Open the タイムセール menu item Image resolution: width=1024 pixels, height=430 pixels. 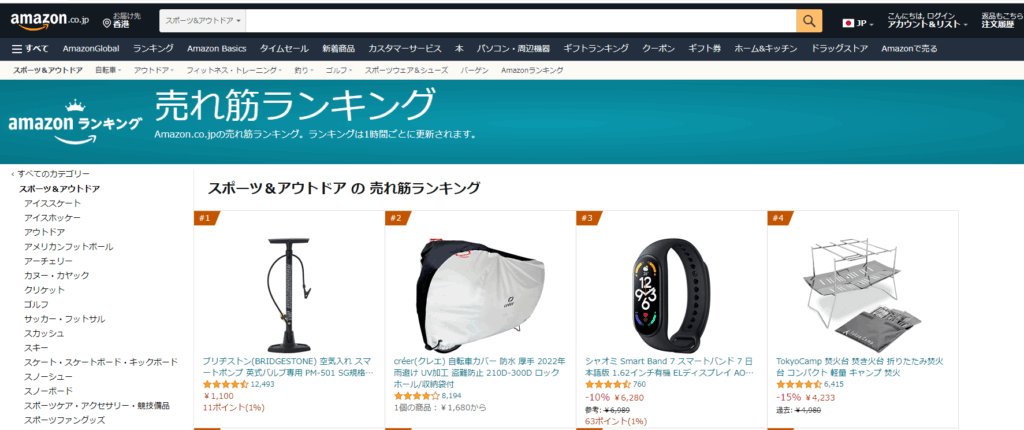point(284,48)
